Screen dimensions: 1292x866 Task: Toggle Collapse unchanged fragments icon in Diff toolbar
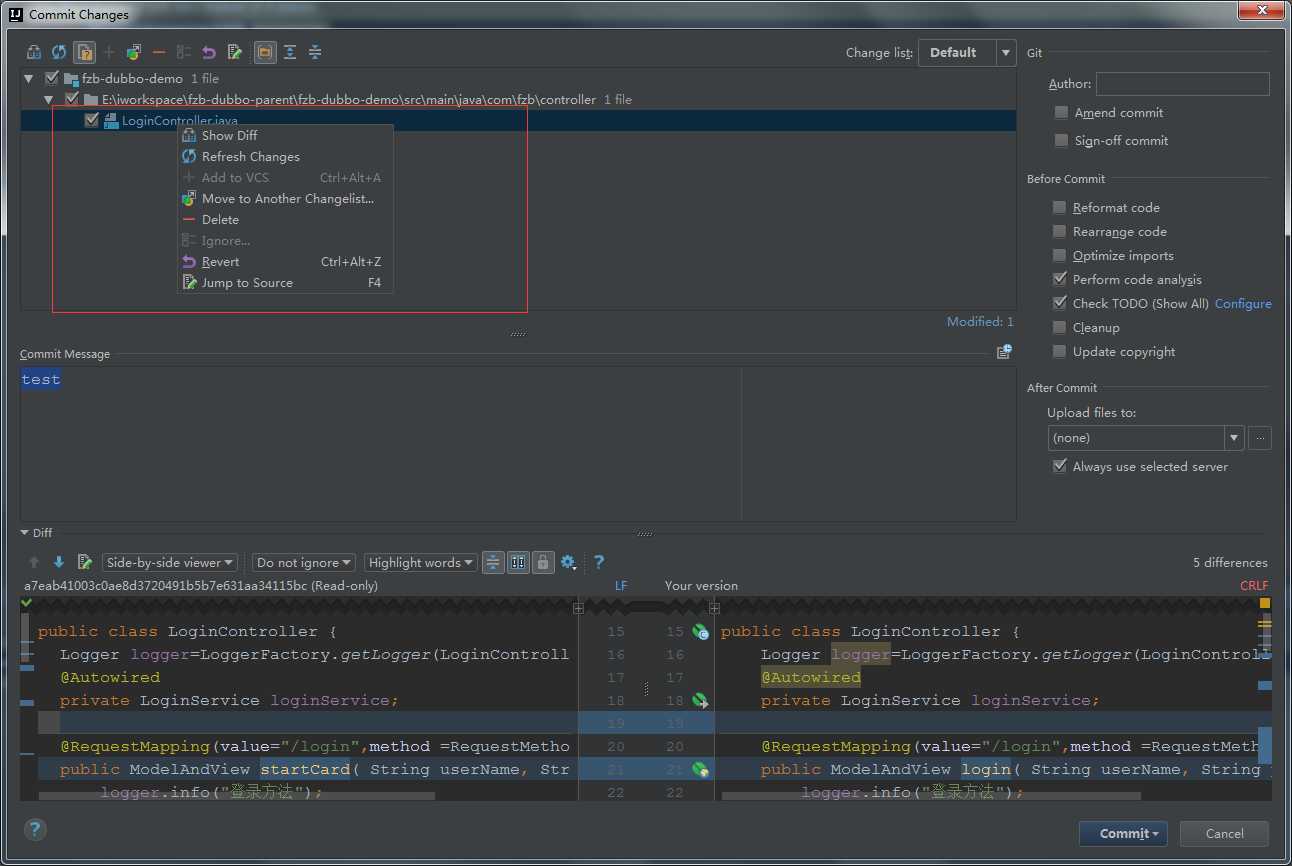(493, 562)
